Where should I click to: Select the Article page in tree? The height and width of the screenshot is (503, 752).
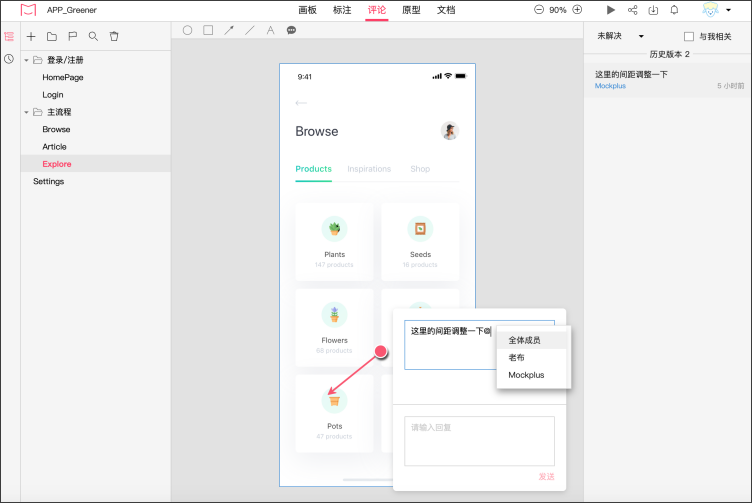tap(54, 146)
